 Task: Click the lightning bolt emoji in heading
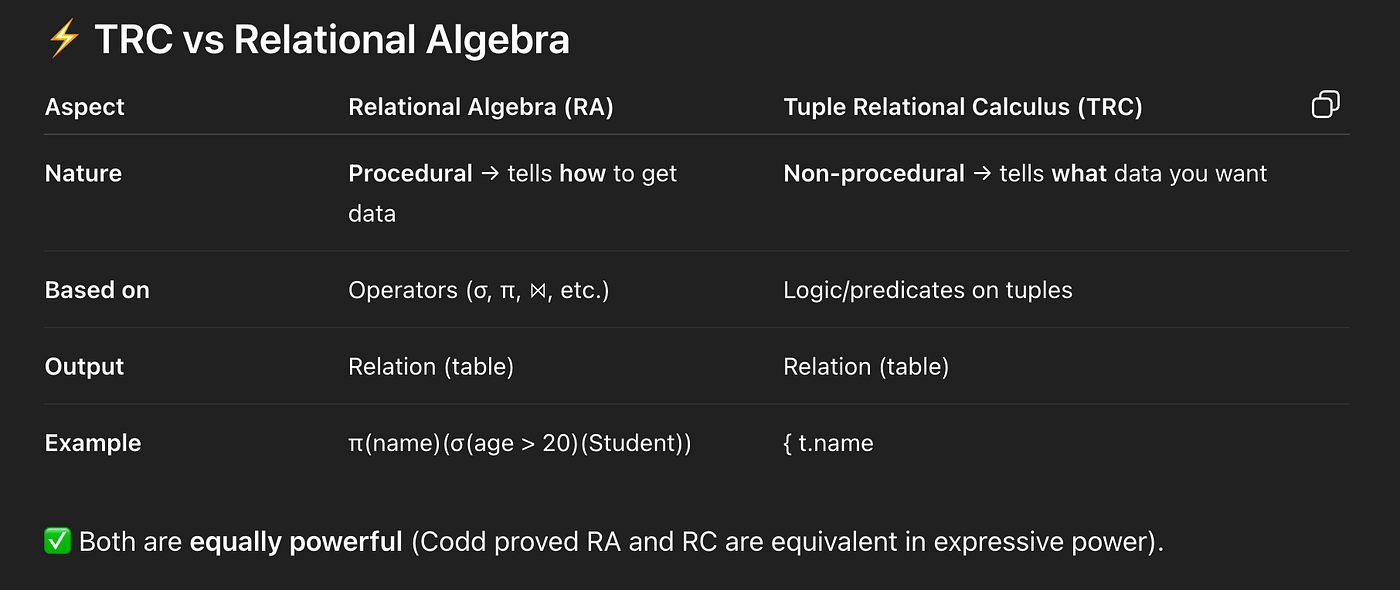click(64, 40)
